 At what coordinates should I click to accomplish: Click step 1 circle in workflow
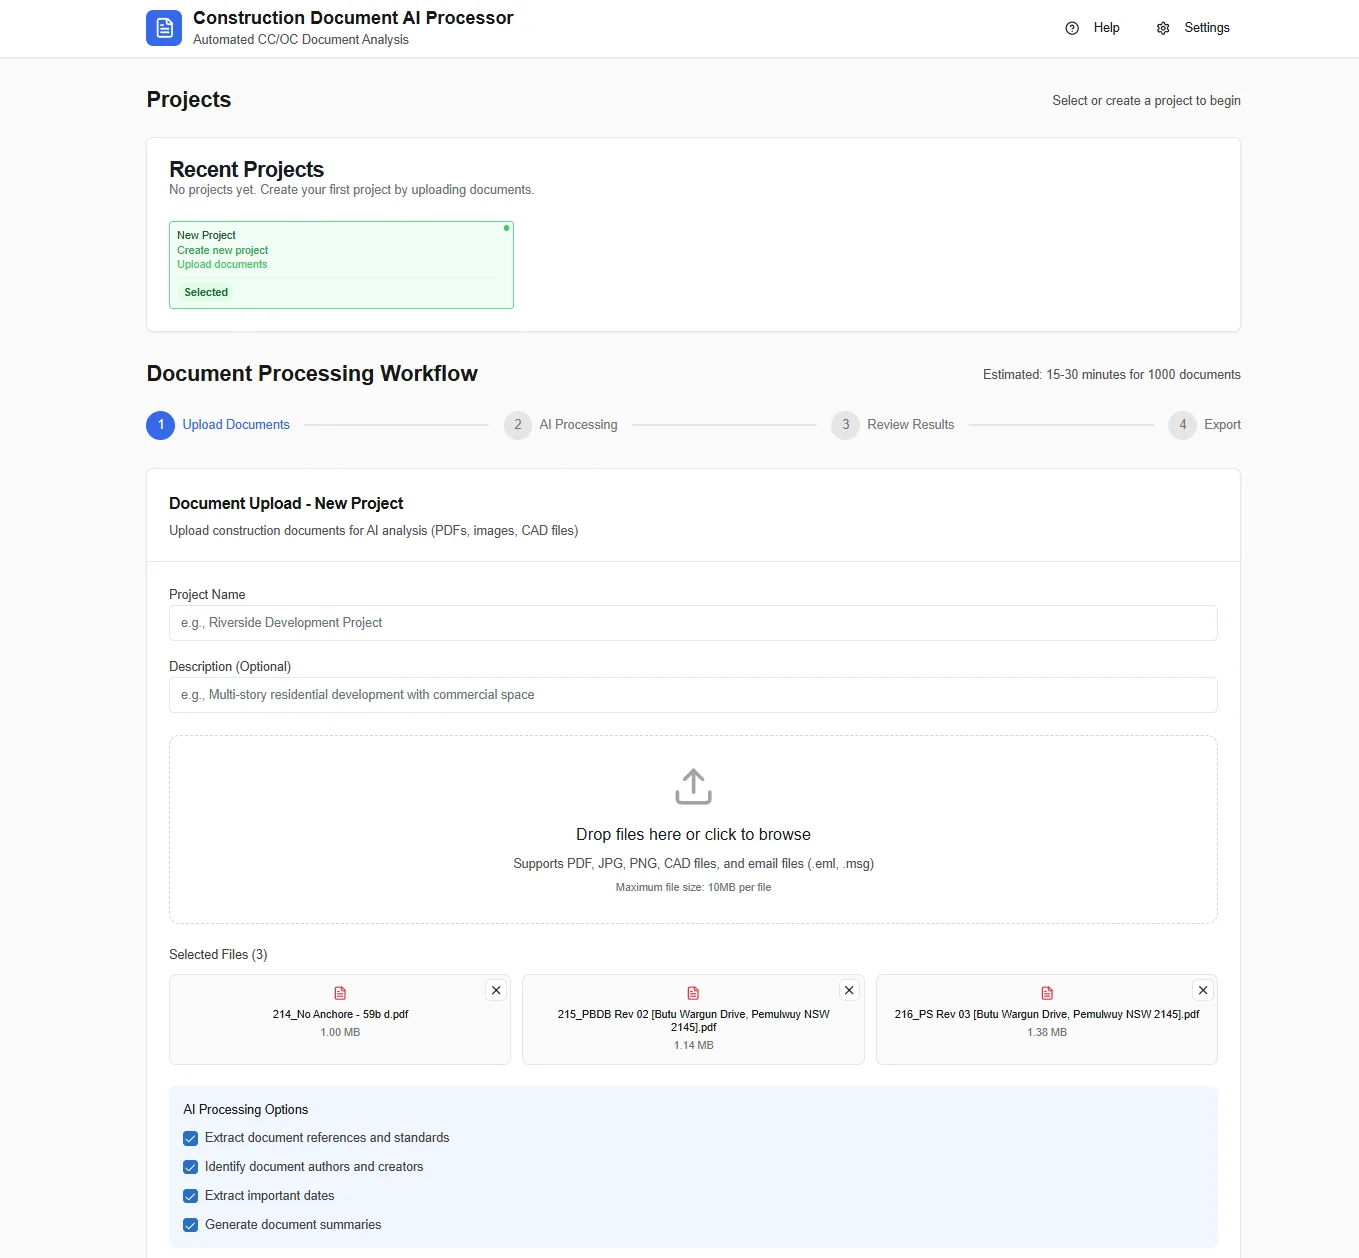coord(161,425)
